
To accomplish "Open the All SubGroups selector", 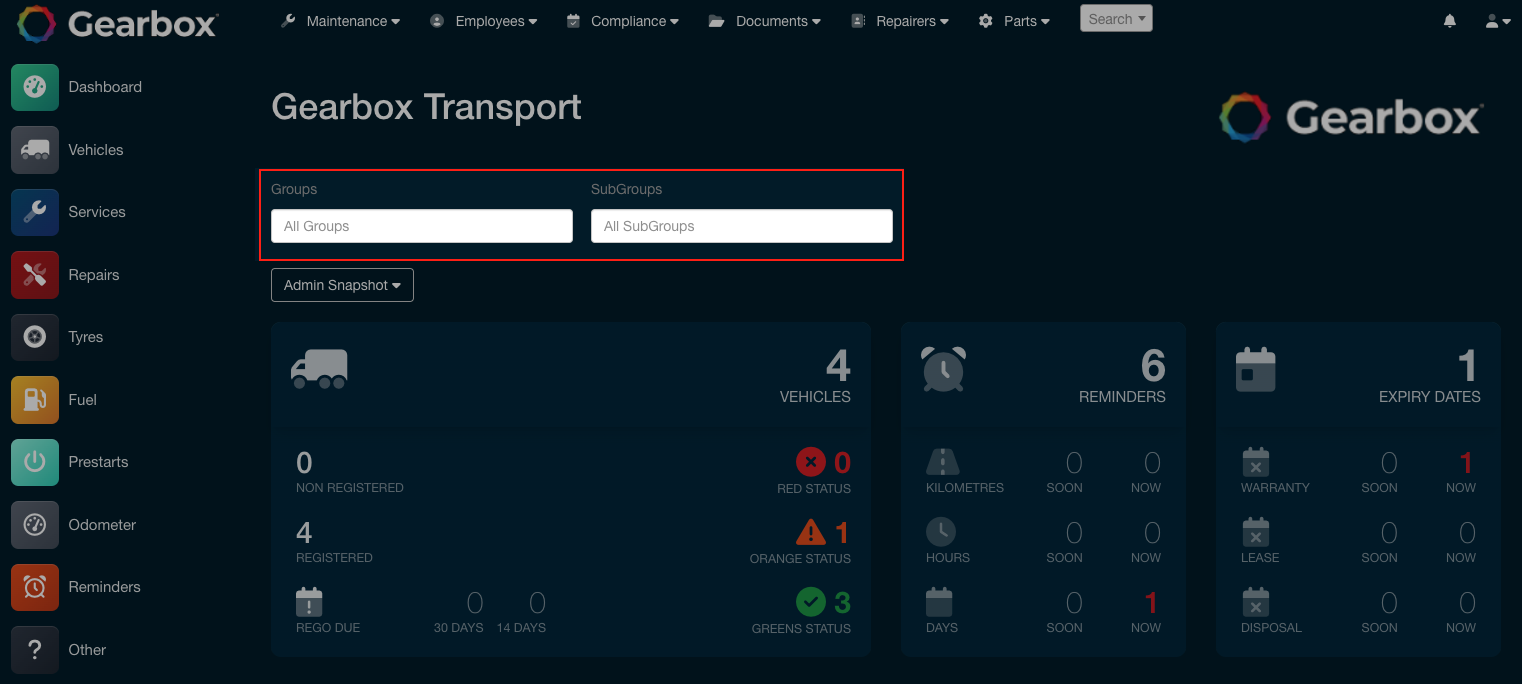I will [742, 226].
